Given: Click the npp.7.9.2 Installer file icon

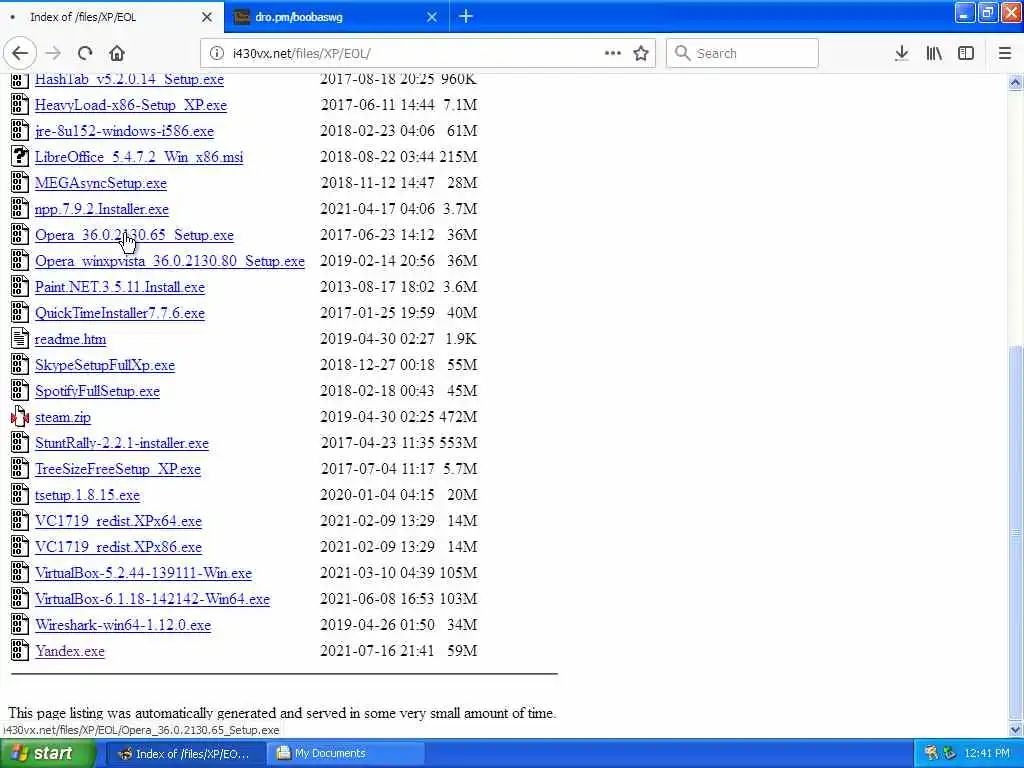Looking at the screenshot, I should 20,209.
